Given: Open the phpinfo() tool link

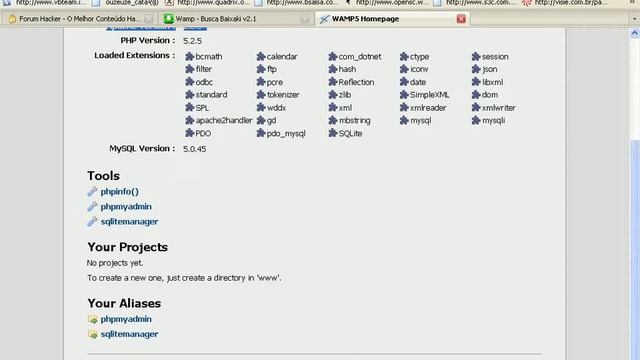Looking at the screenshot, I should pyautogui.click(x=120, y=191).
